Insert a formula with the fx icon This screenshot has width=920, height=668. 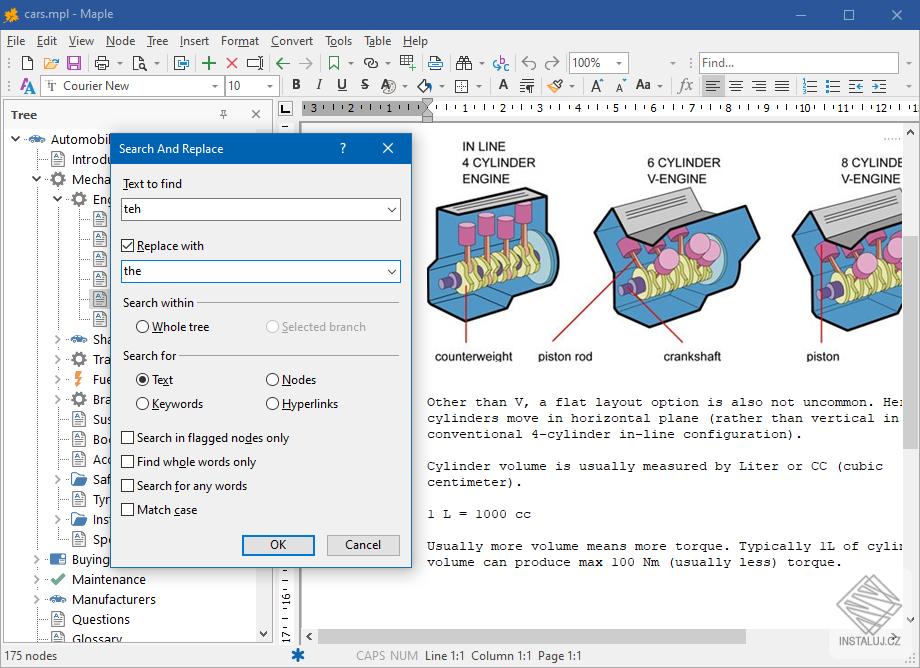tap(685, 86)
